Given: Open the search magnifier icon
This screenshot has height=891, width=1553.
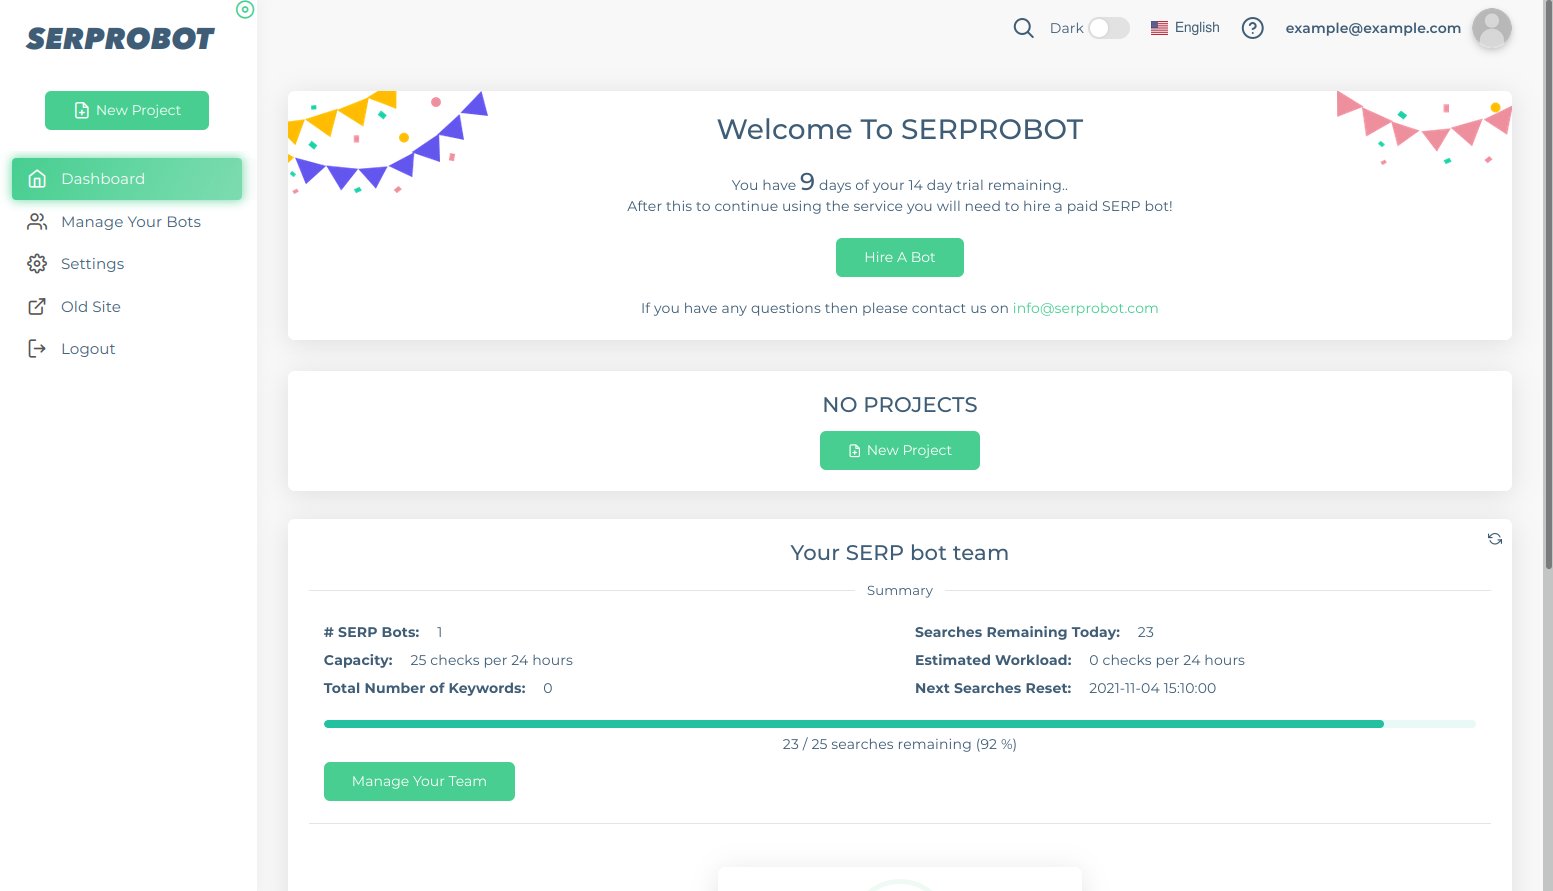Looking at the screenshot, I should click(1023, 28).
